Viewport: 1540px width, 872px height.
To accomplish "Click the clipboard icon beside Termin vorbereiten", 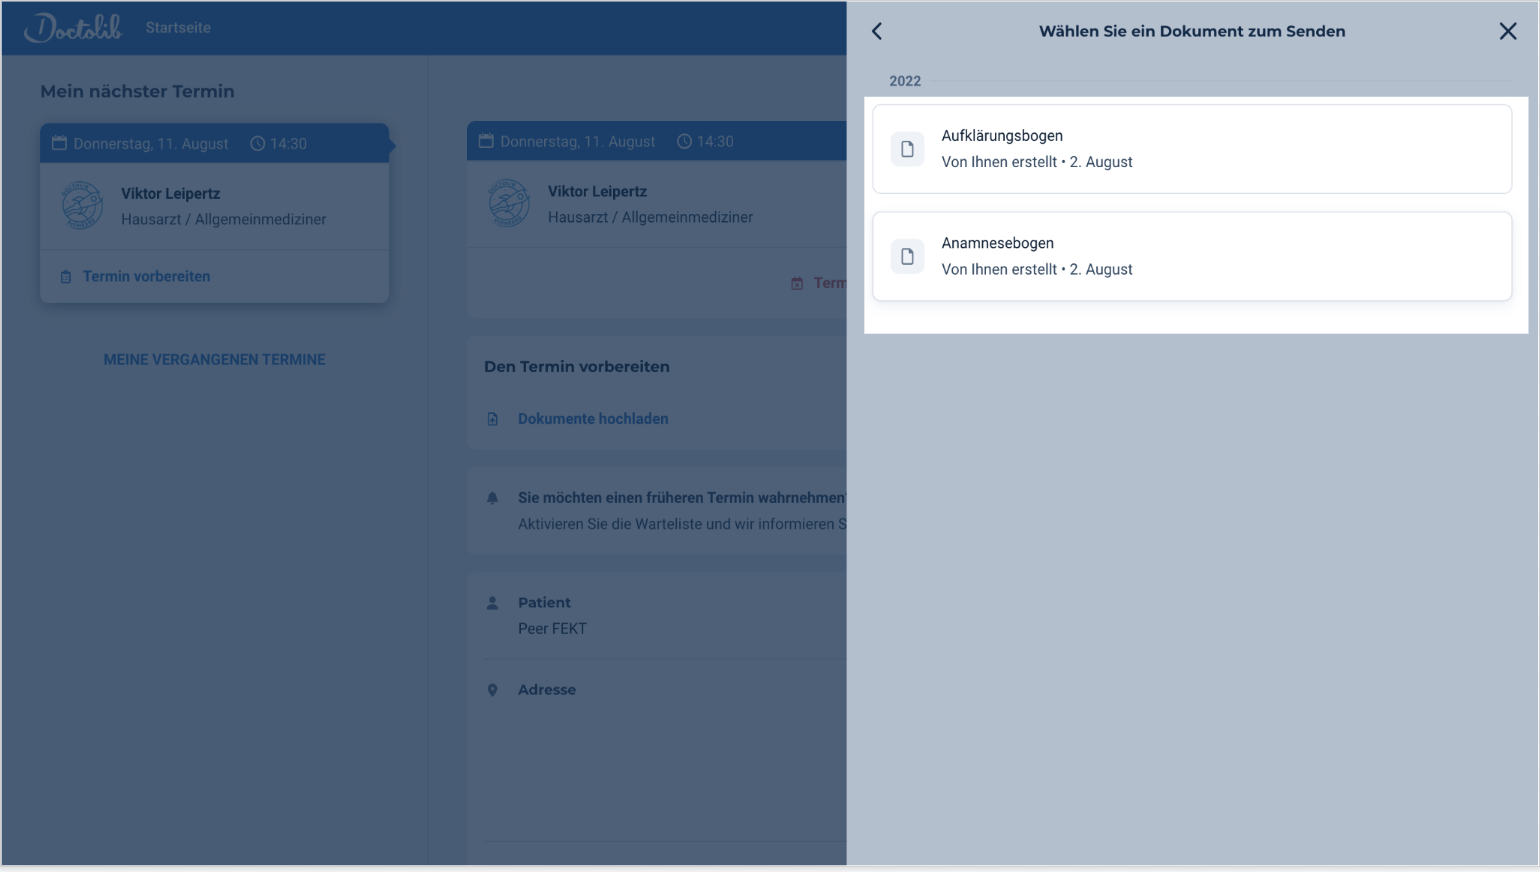I will 66,277.
